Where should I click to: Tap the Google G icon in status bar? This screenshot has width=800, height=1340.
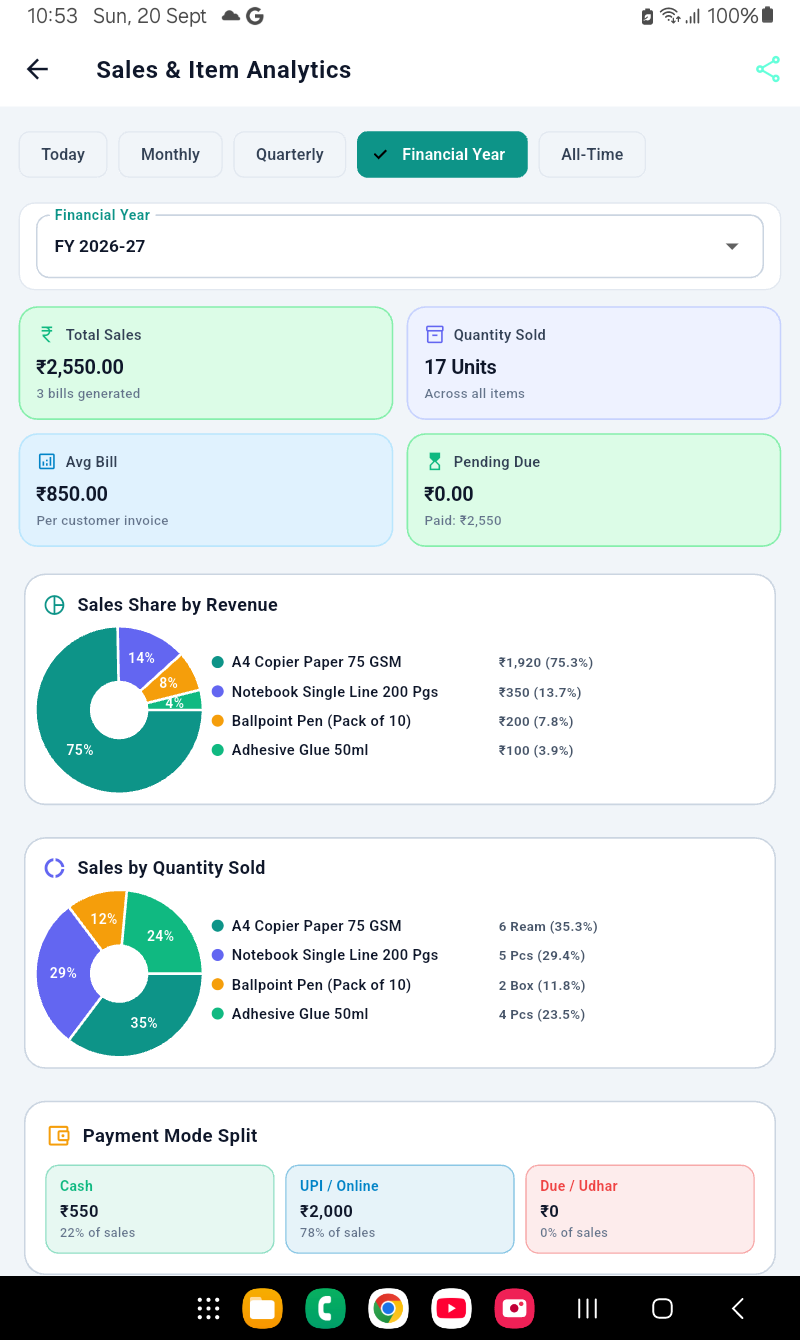pos(255,16)
